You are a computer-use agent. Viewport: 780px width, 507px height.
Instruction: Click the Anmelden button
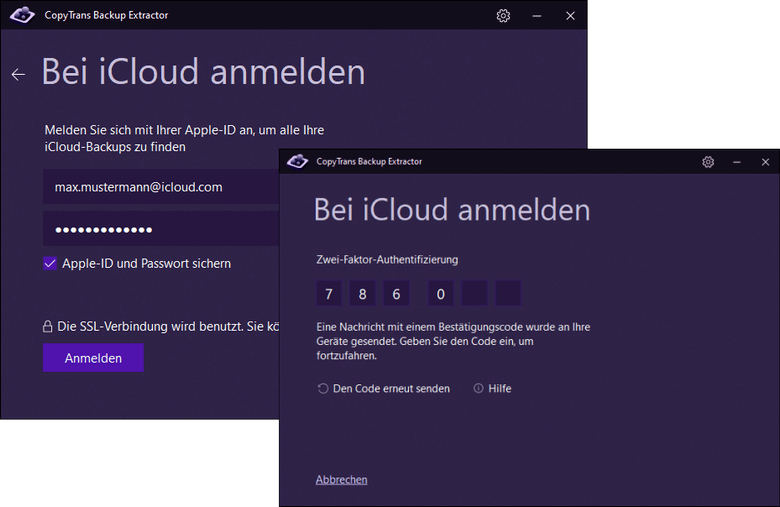93,358
